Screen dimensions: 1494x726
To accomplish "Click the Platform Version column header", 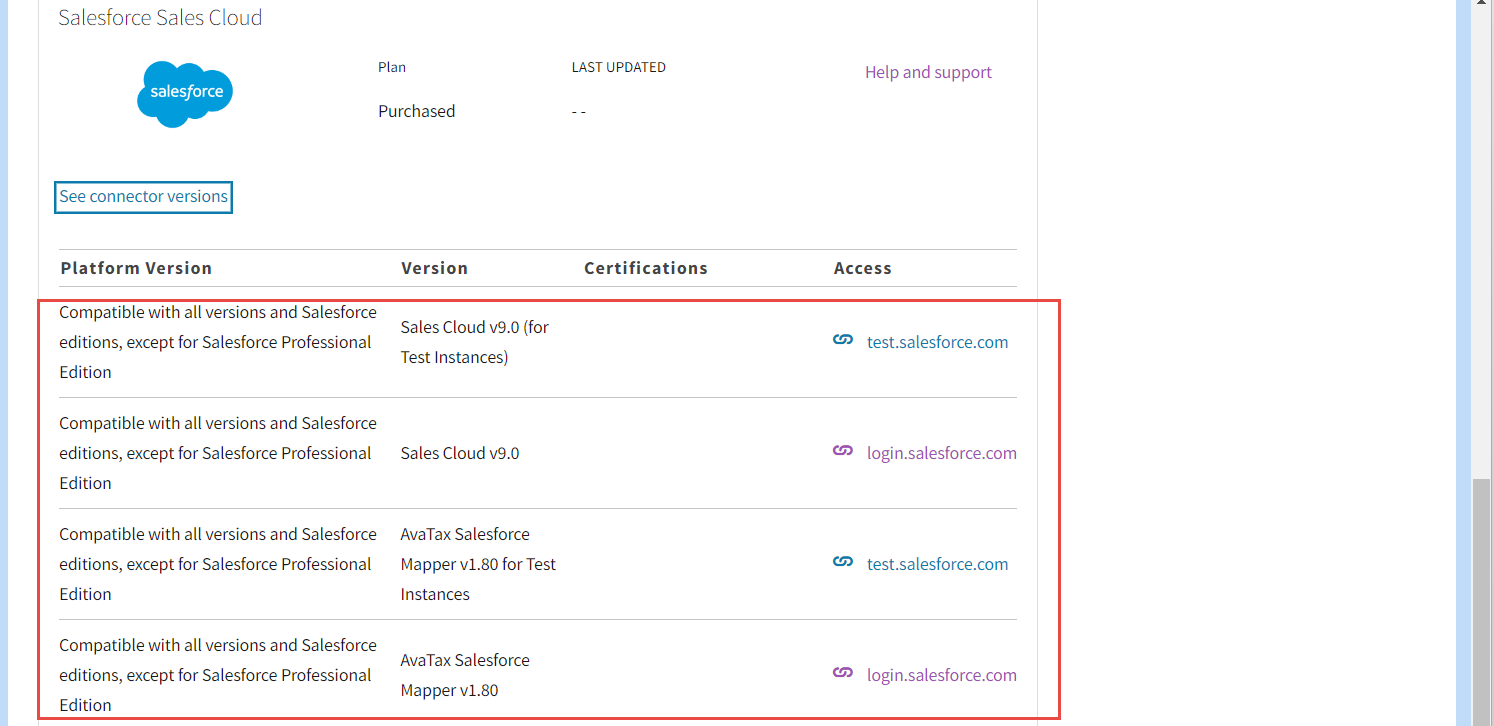I will pyautogui.click(x=136, y=268).
